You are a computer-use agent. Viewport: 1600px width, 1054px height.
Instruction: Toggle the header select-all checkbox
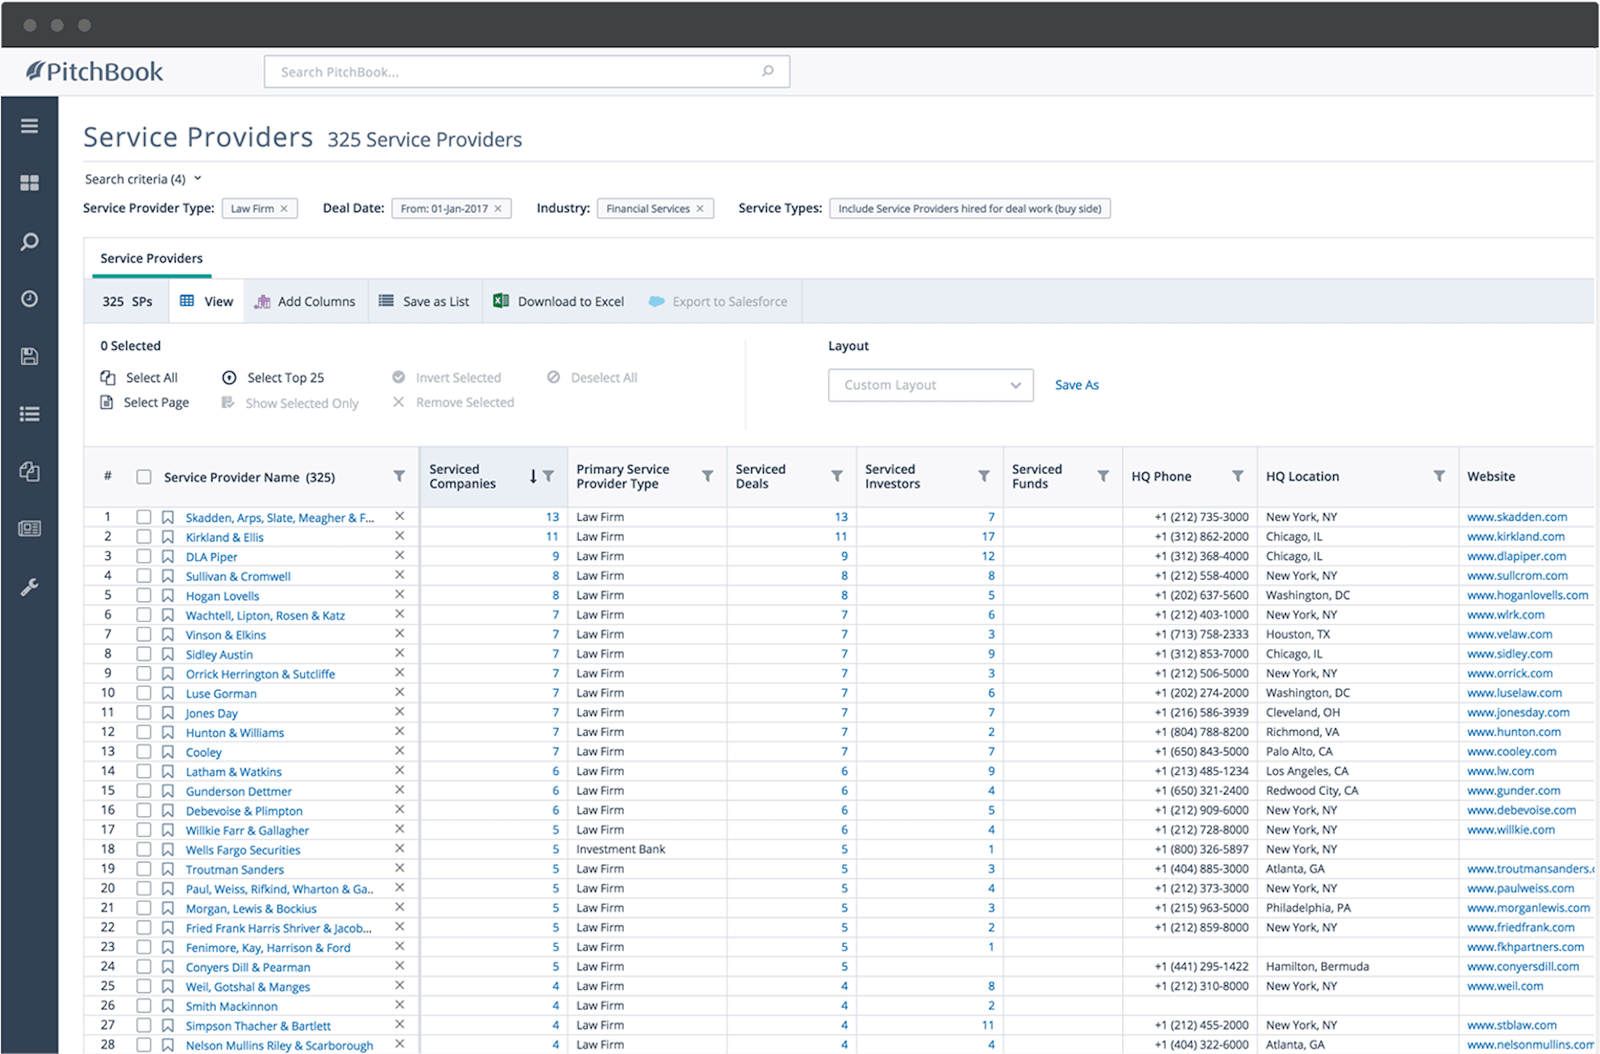(x=144, y=477)
